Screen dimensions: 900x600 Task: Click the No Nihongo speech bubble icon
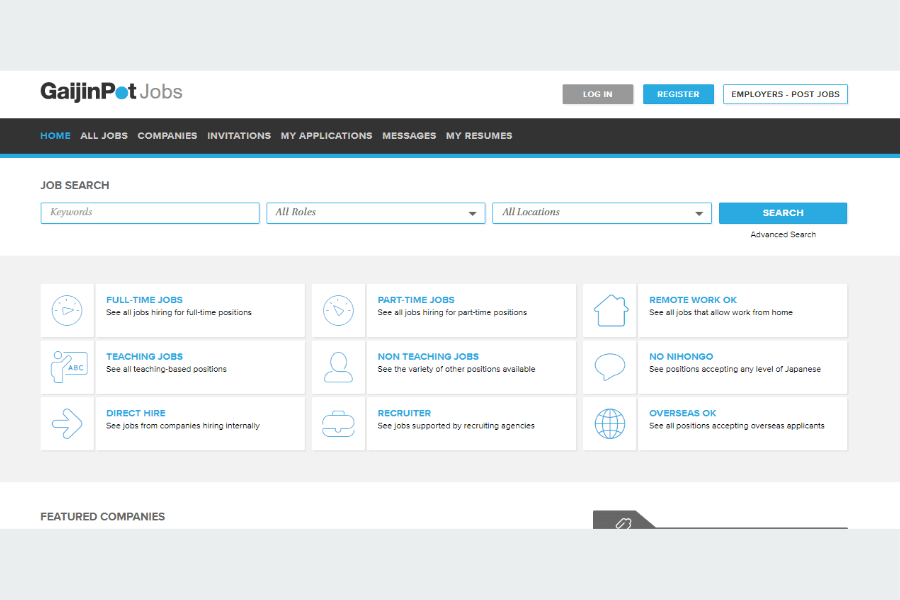[x=610, y=367]
